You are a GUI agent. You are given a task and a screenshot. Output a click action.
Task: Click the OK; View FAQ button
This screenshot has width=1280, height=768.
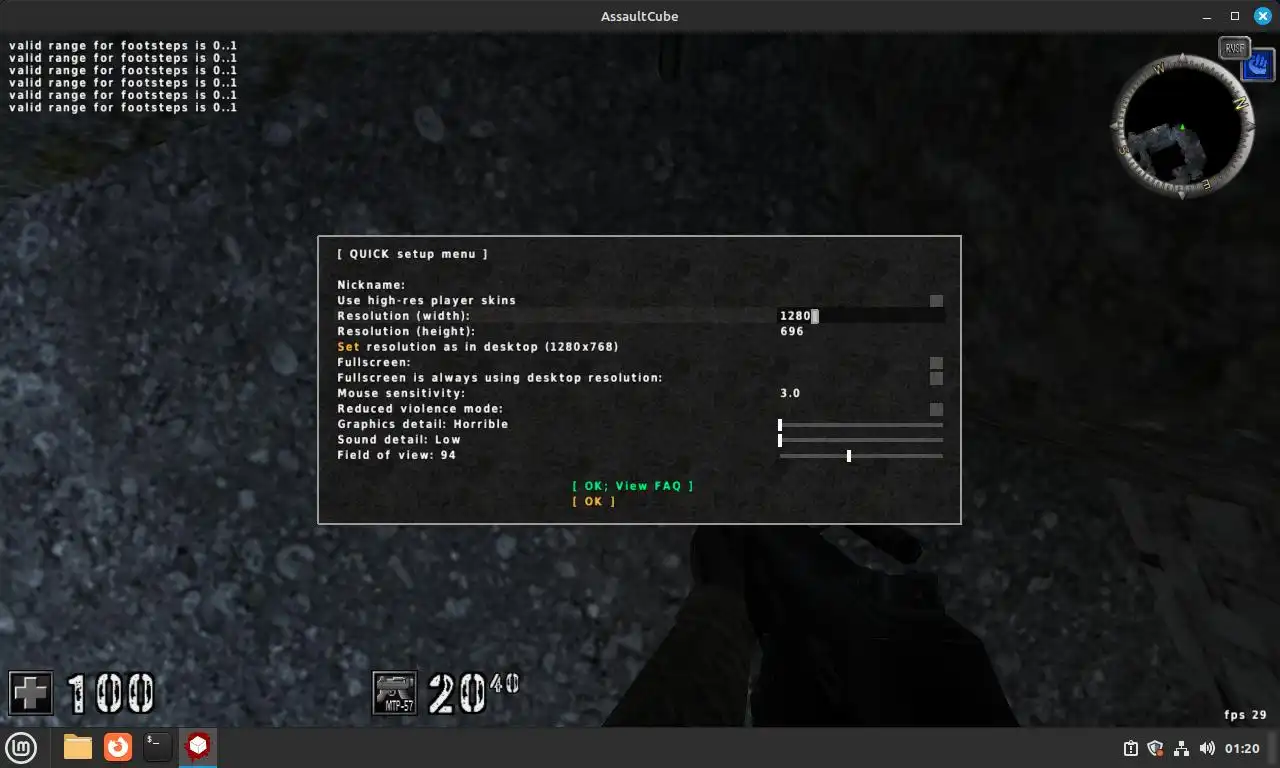(x=633, y=486)
